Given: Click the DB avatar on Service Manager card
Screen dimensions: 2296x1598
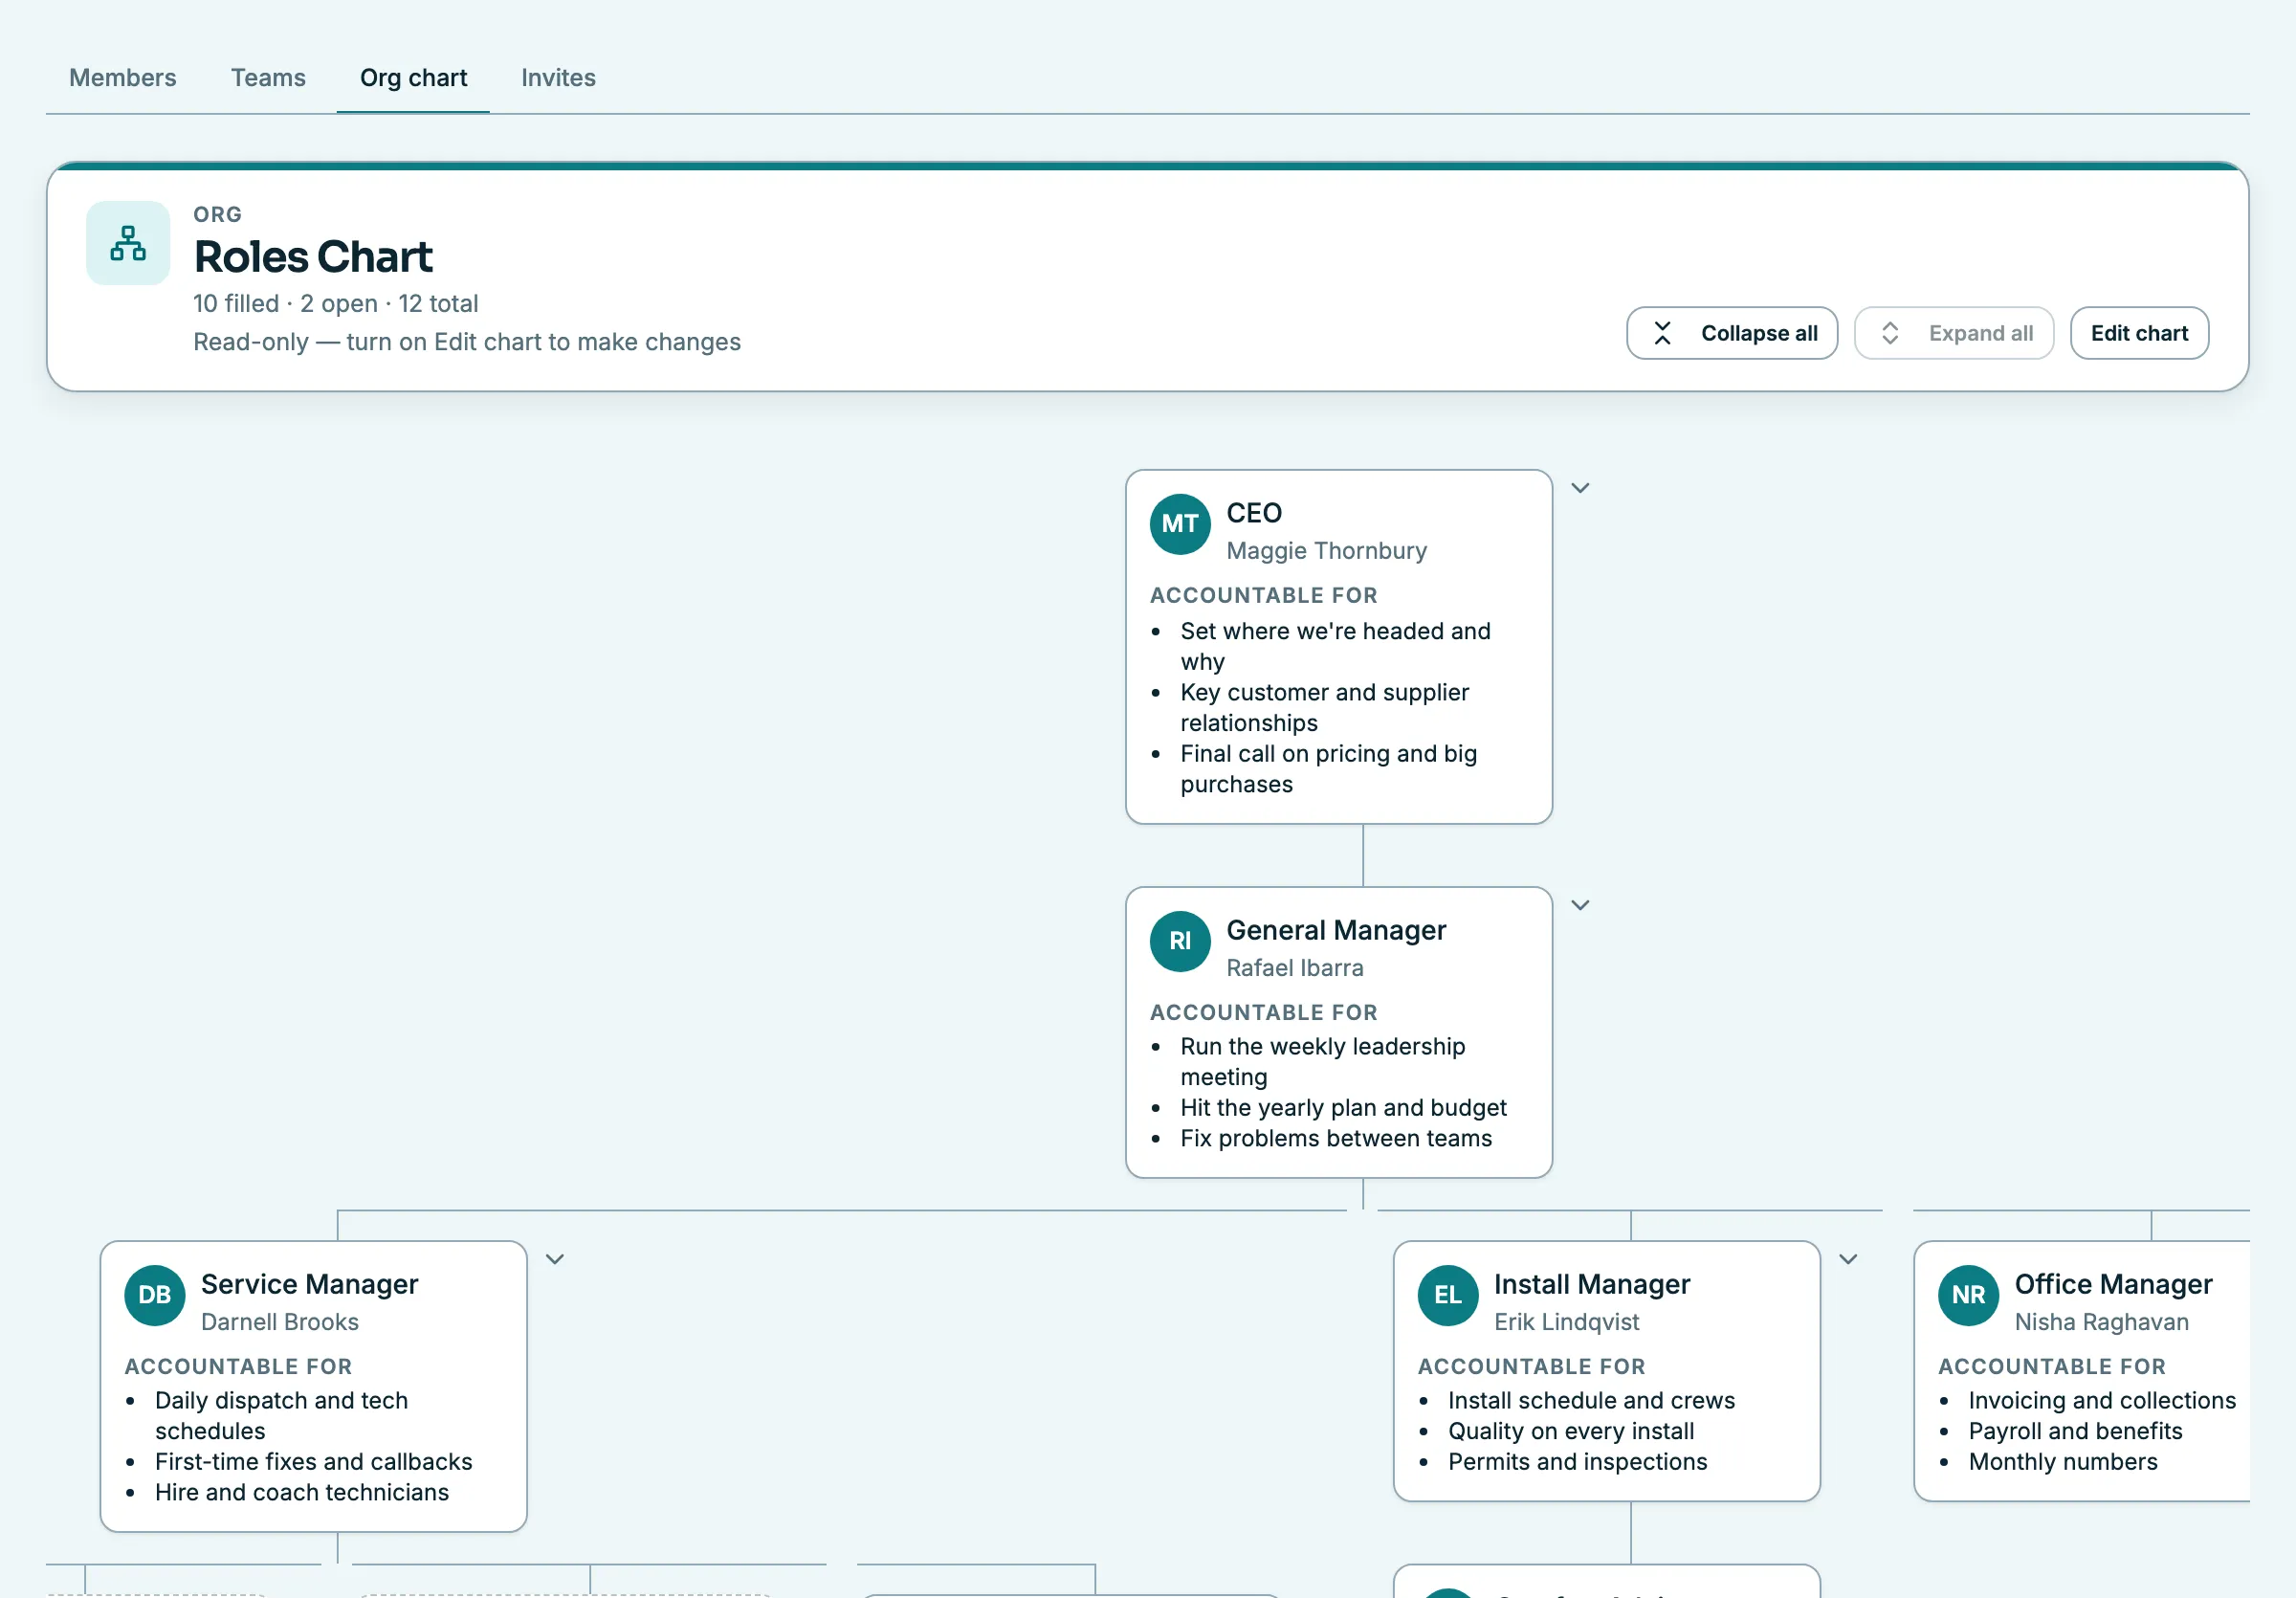Looking at the screenshot, I should 154,1295.
